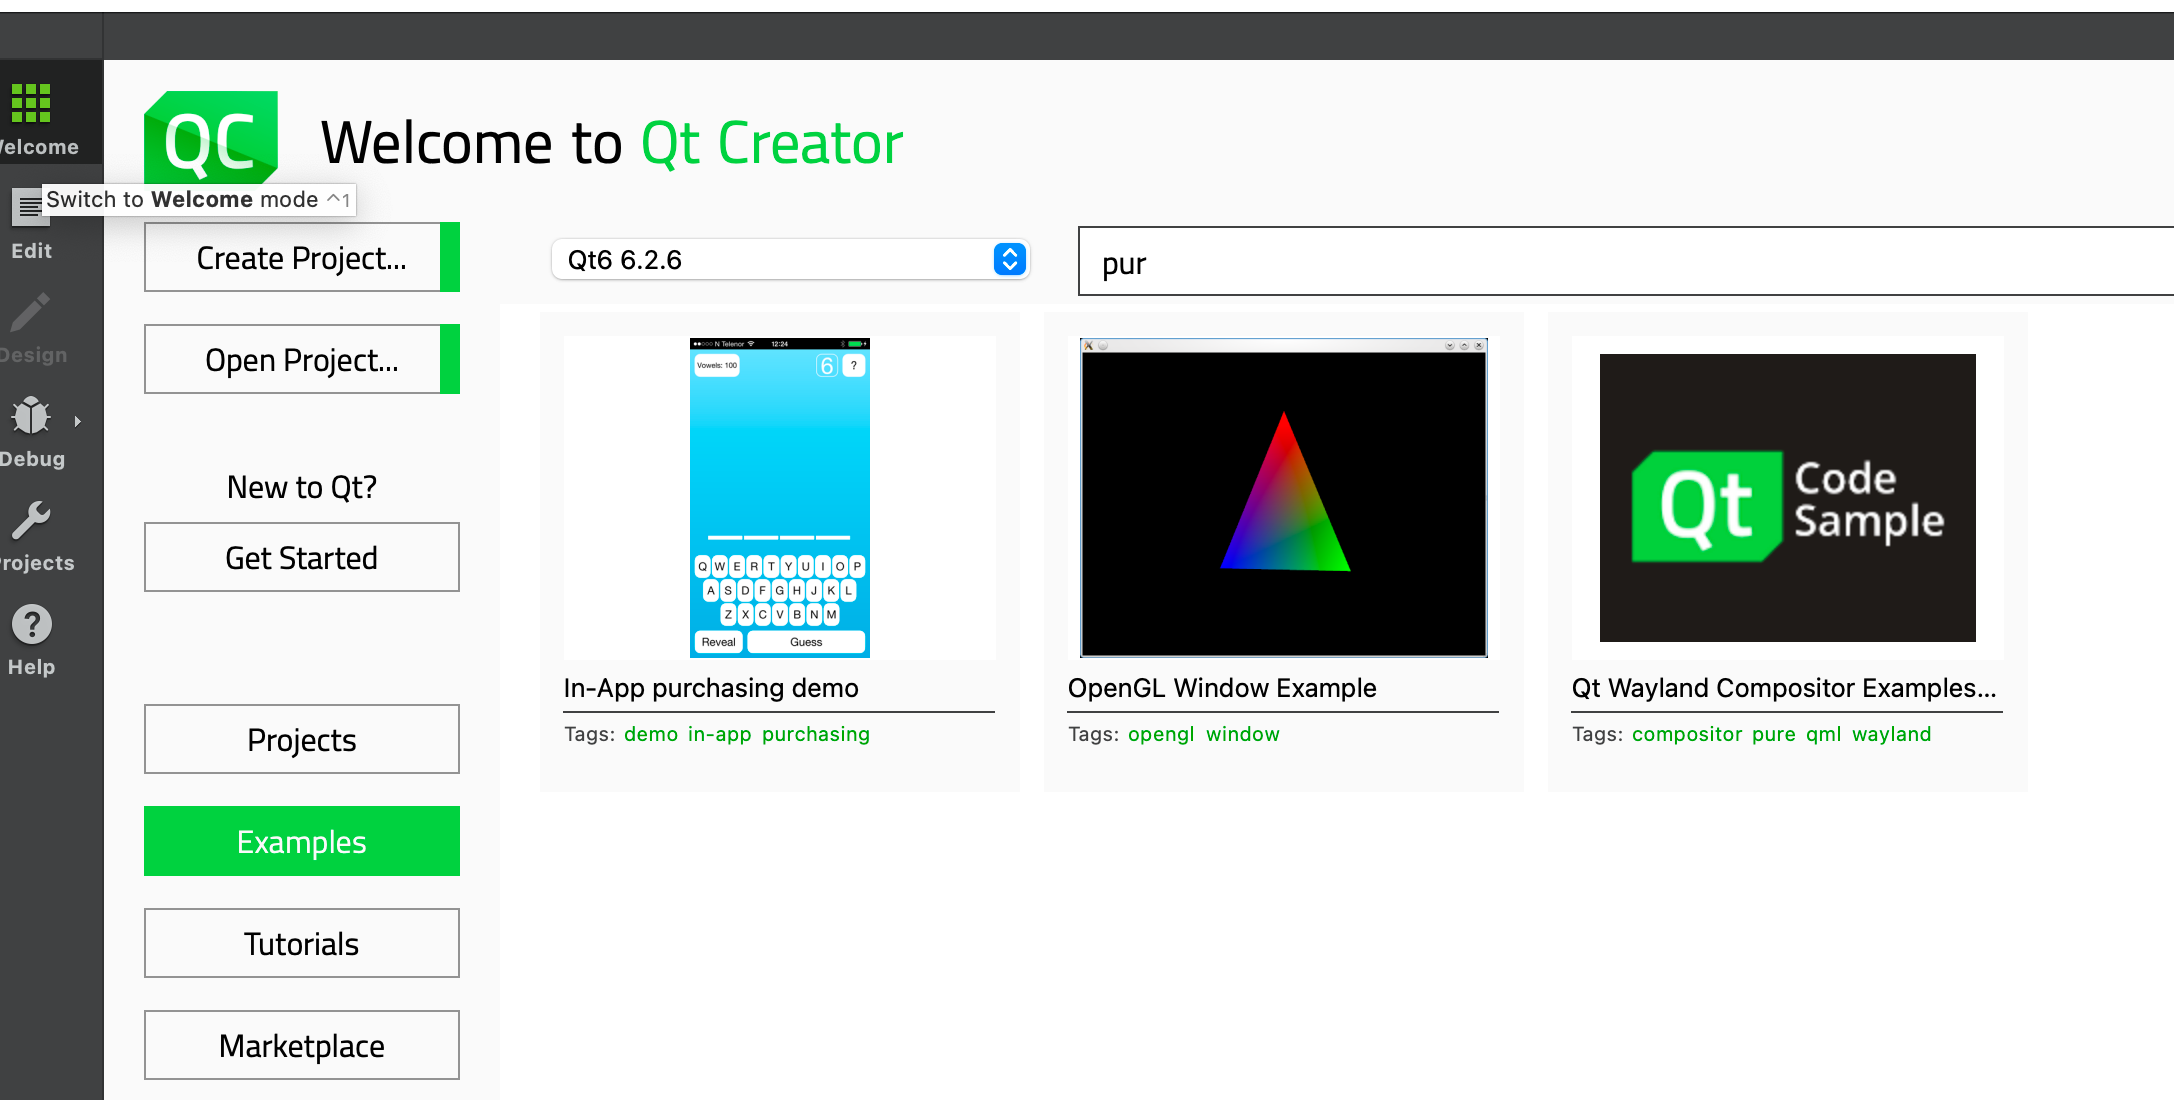The image size is (2174, 1100).
Task: Click OpenGL Window Example title
Action: click(x=1222, y=688)
